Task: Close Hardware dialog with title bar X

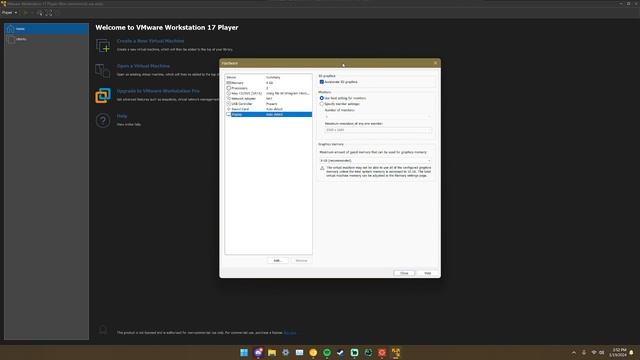Action: (x=436, y=63)
